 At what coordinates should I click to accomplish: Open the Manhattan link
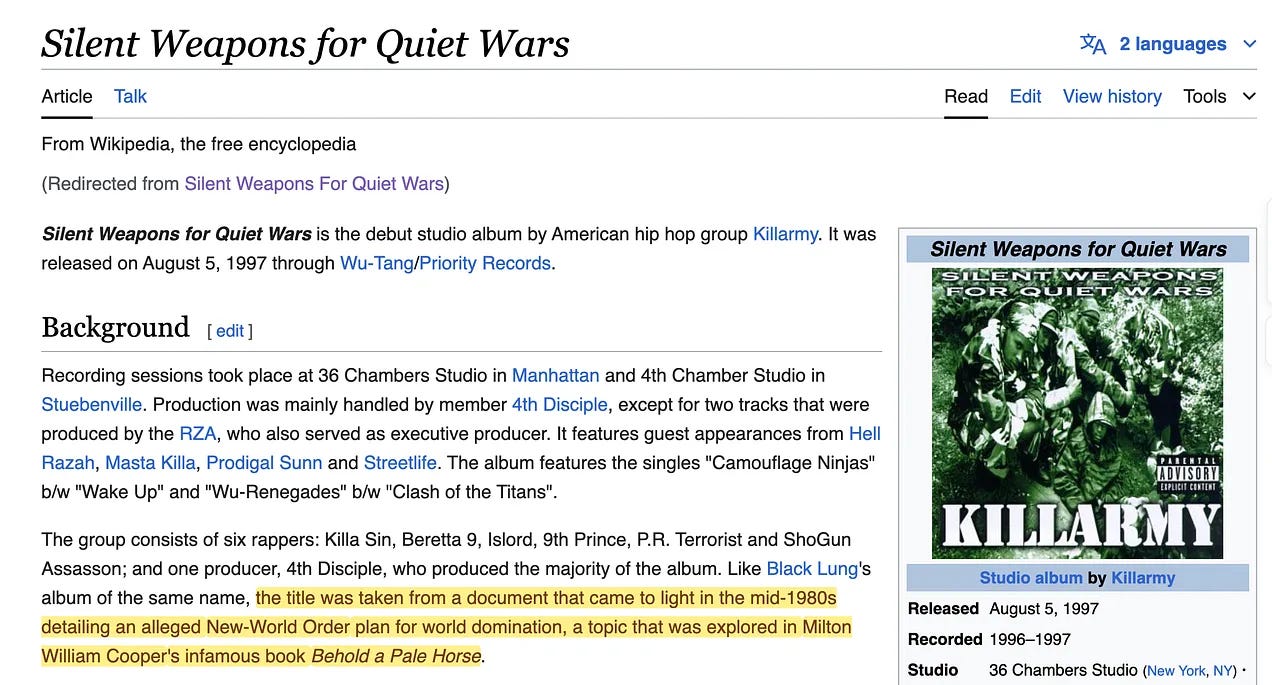click(x=556, y=375)
